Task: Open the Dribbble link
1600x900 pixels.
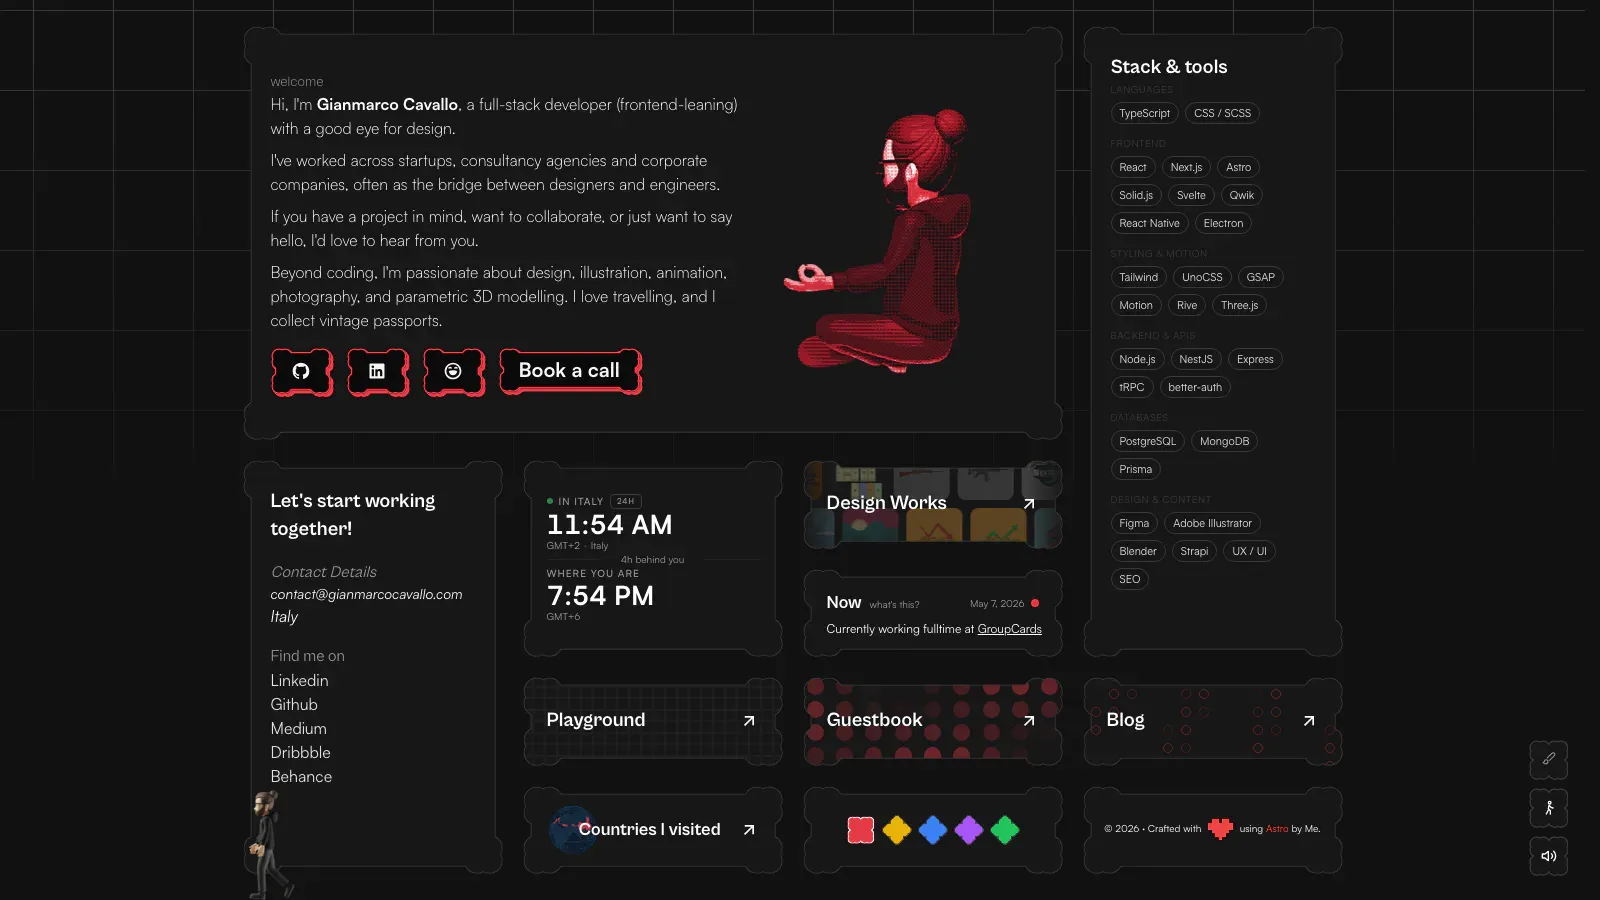Action: (x=300, y=752)
